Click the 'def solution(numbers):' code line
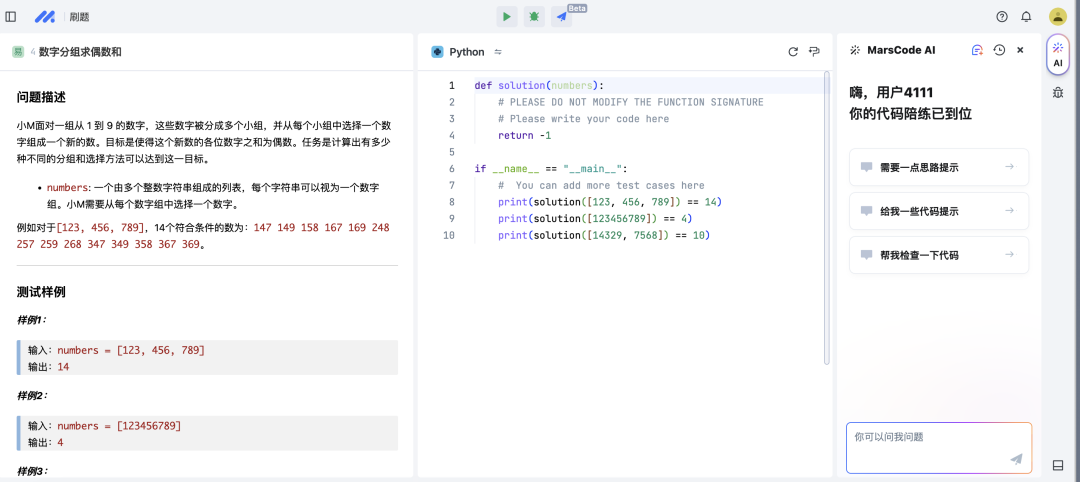Viewport: 1080px width, 482px height. tap(539, 85)
